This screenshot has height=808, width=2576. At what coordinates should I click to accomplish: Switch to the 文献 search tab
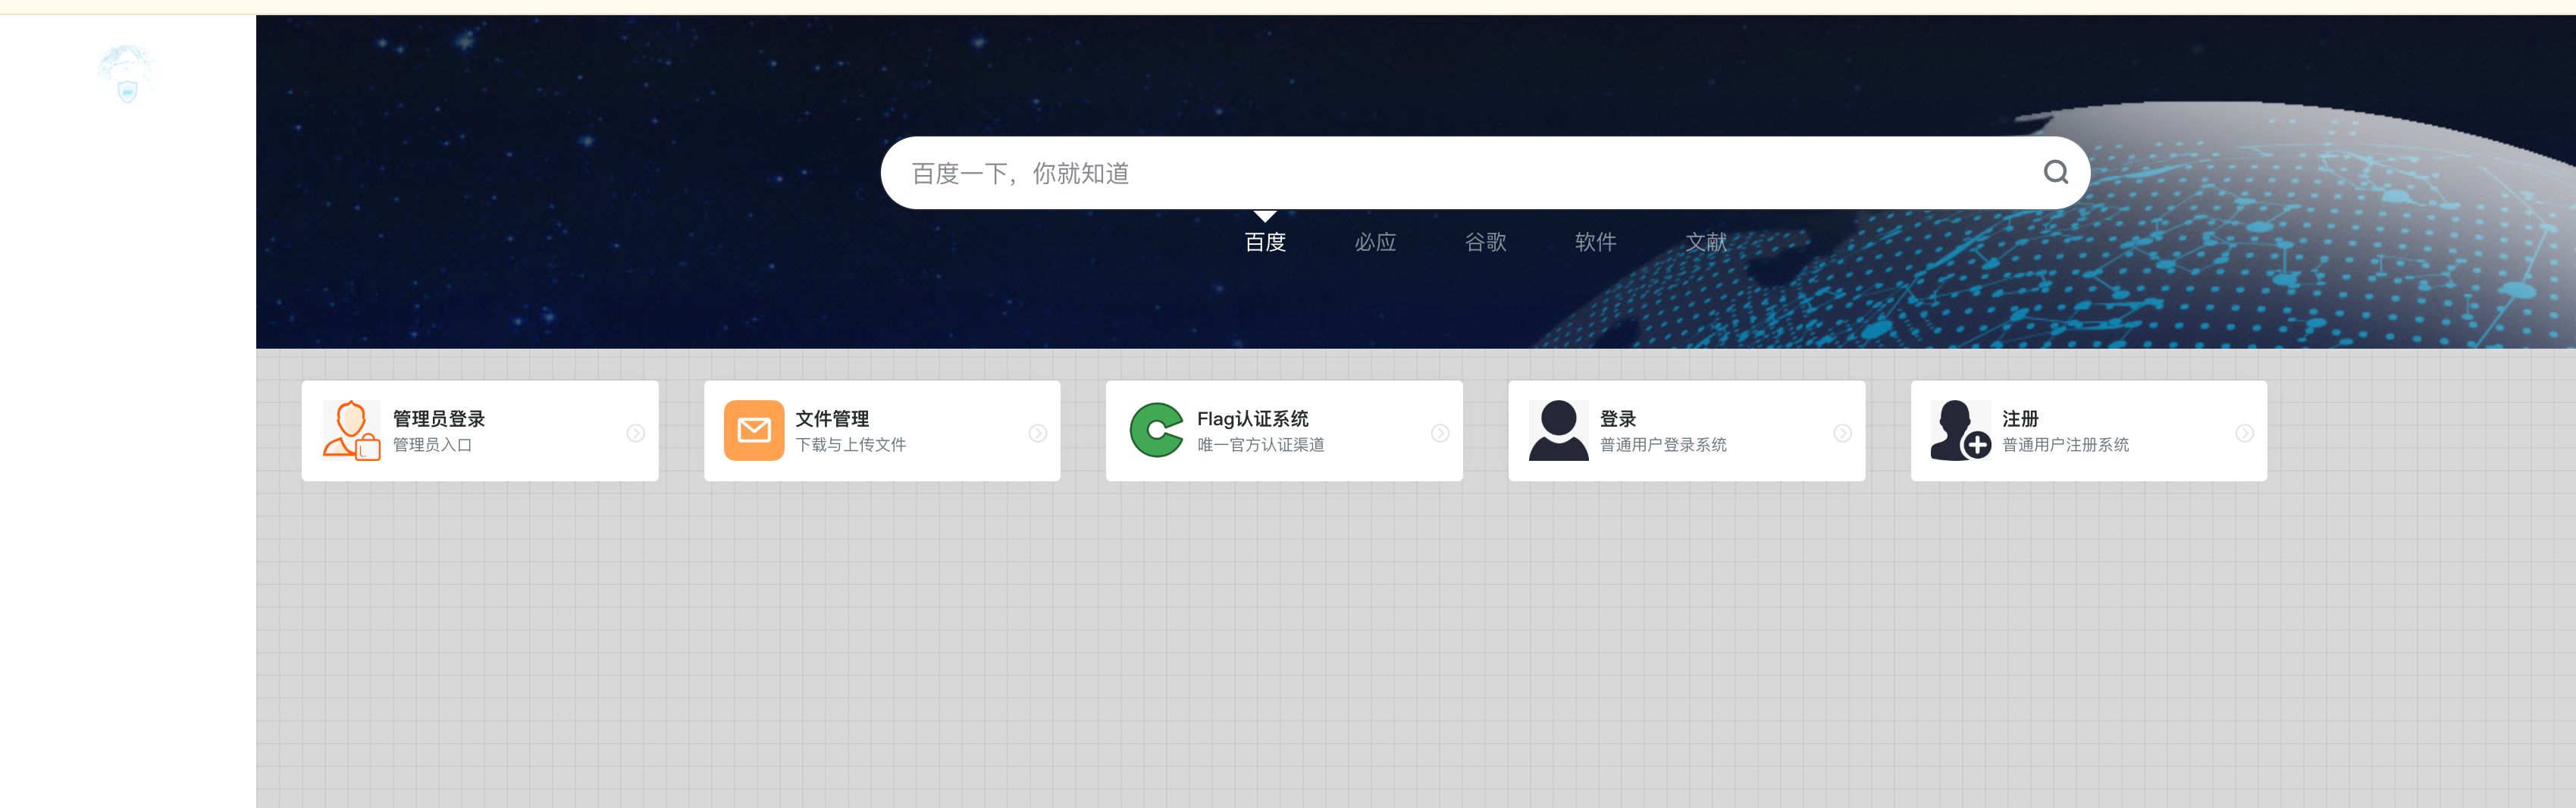coord(1706,242)
